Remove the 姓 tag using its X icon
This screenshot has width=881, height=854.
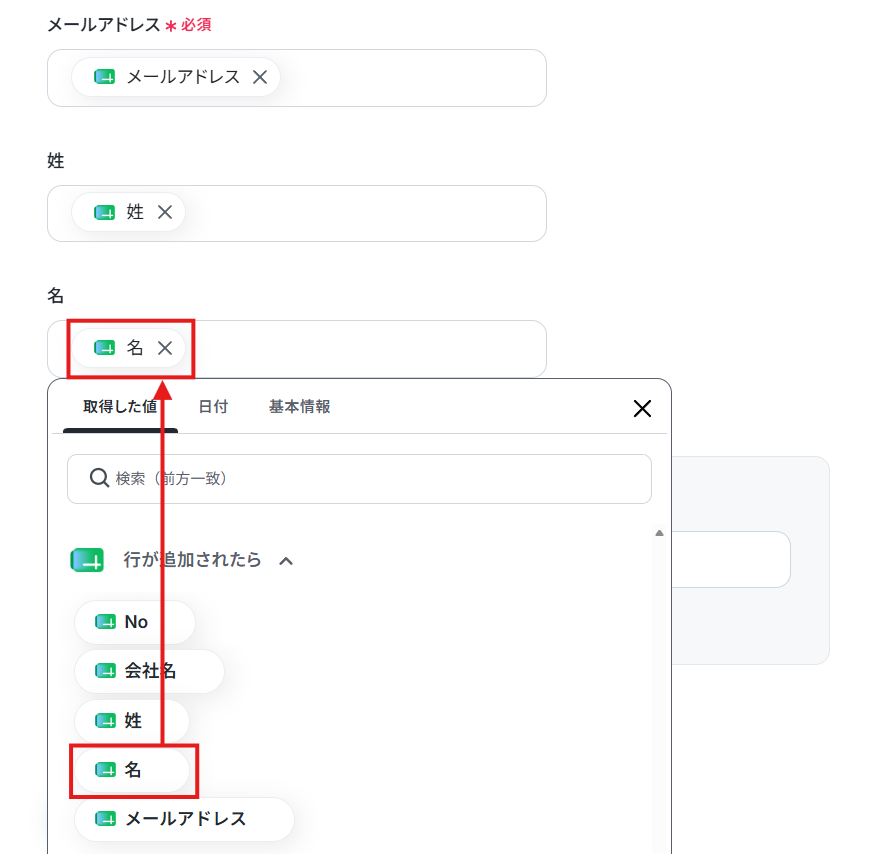(165, 212)
